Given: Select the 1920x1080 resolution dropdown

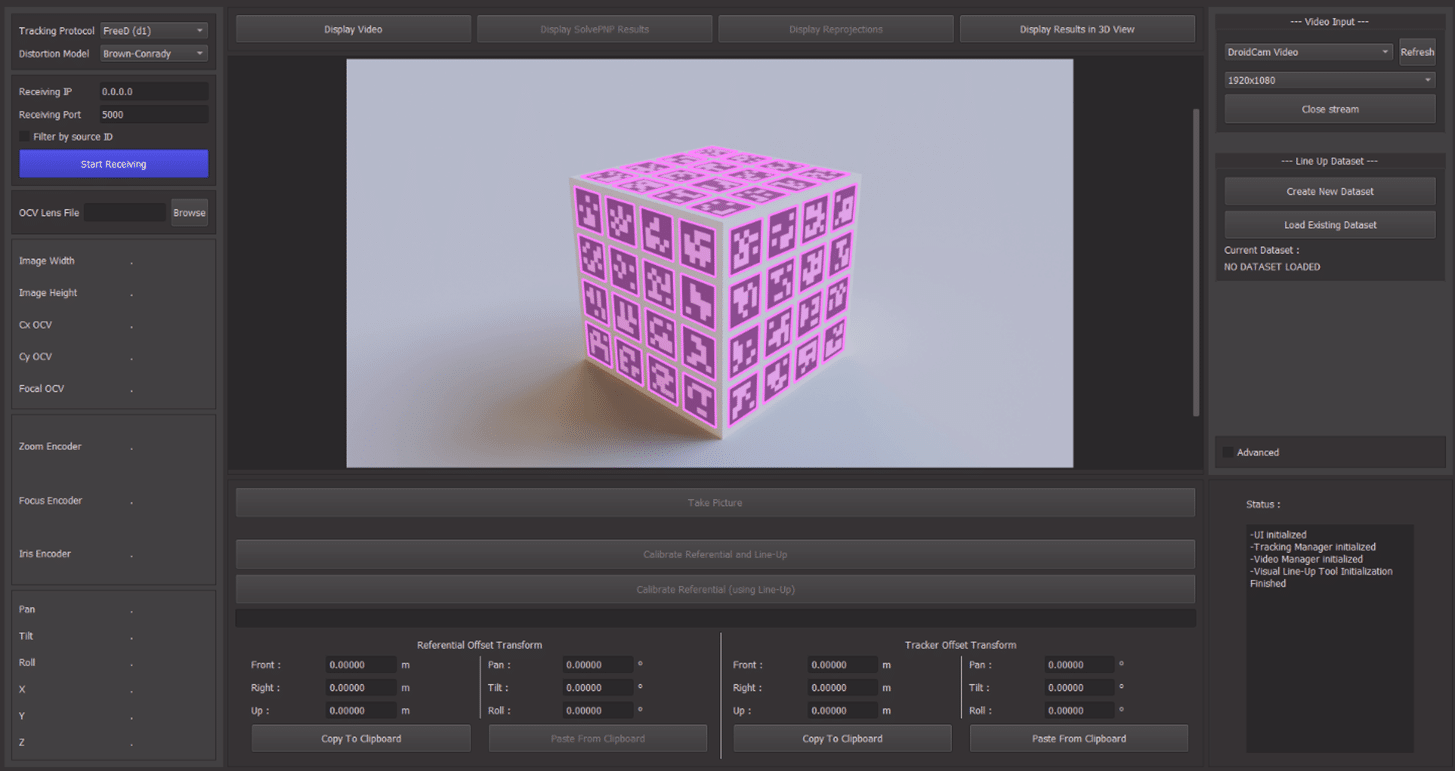Looking at the screenshot, I should pyautogui.click(x=1329, y=80).
